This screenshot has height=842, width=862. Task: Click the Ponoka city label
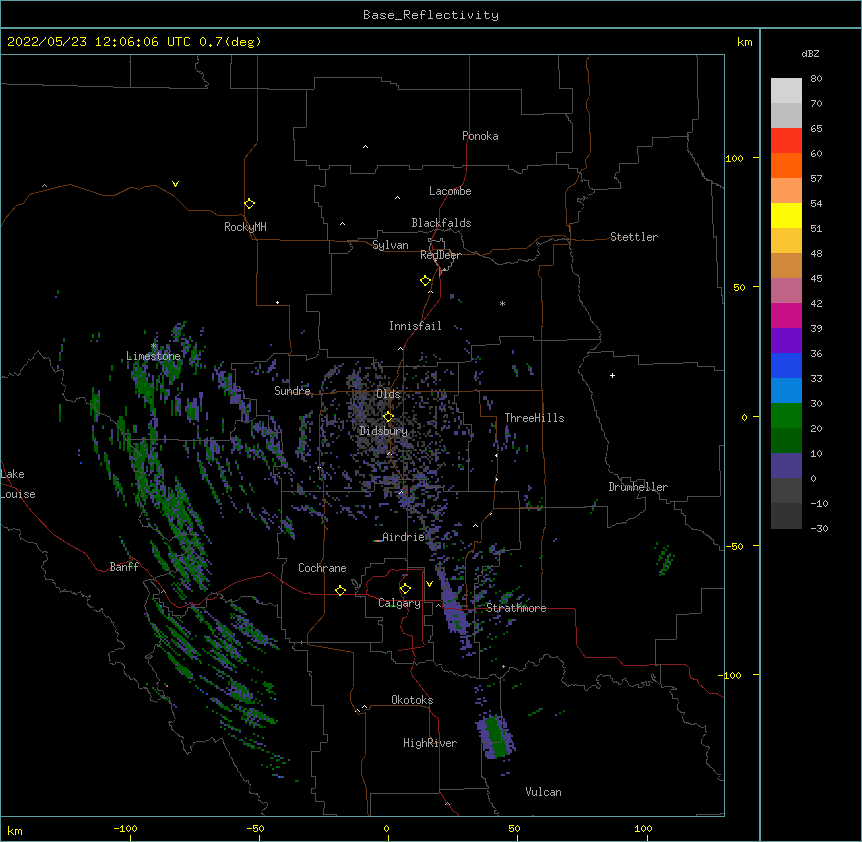[x=480, y=136]
